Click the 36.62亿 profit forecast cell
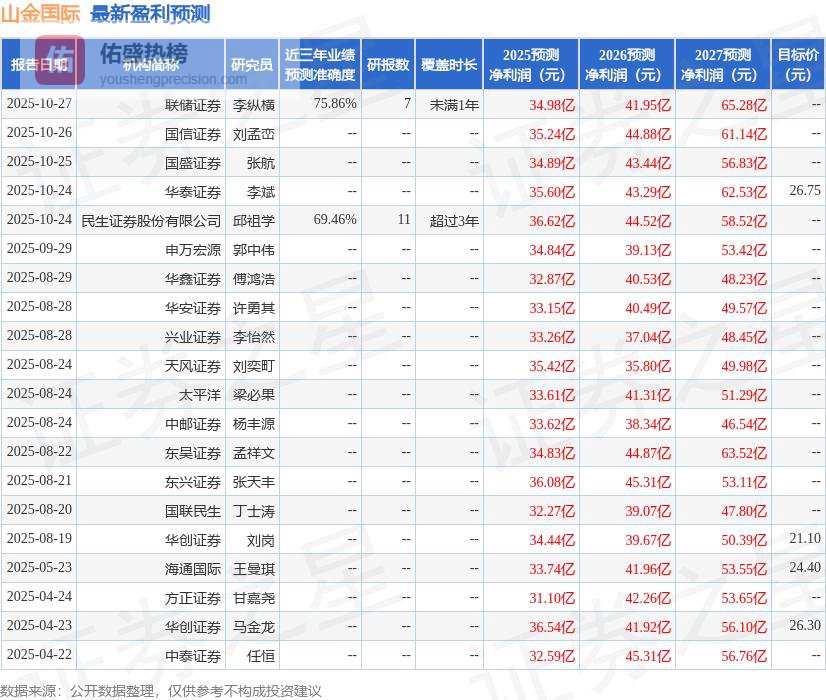The width and height of the screenshot is (826, 700). (554, 220)
